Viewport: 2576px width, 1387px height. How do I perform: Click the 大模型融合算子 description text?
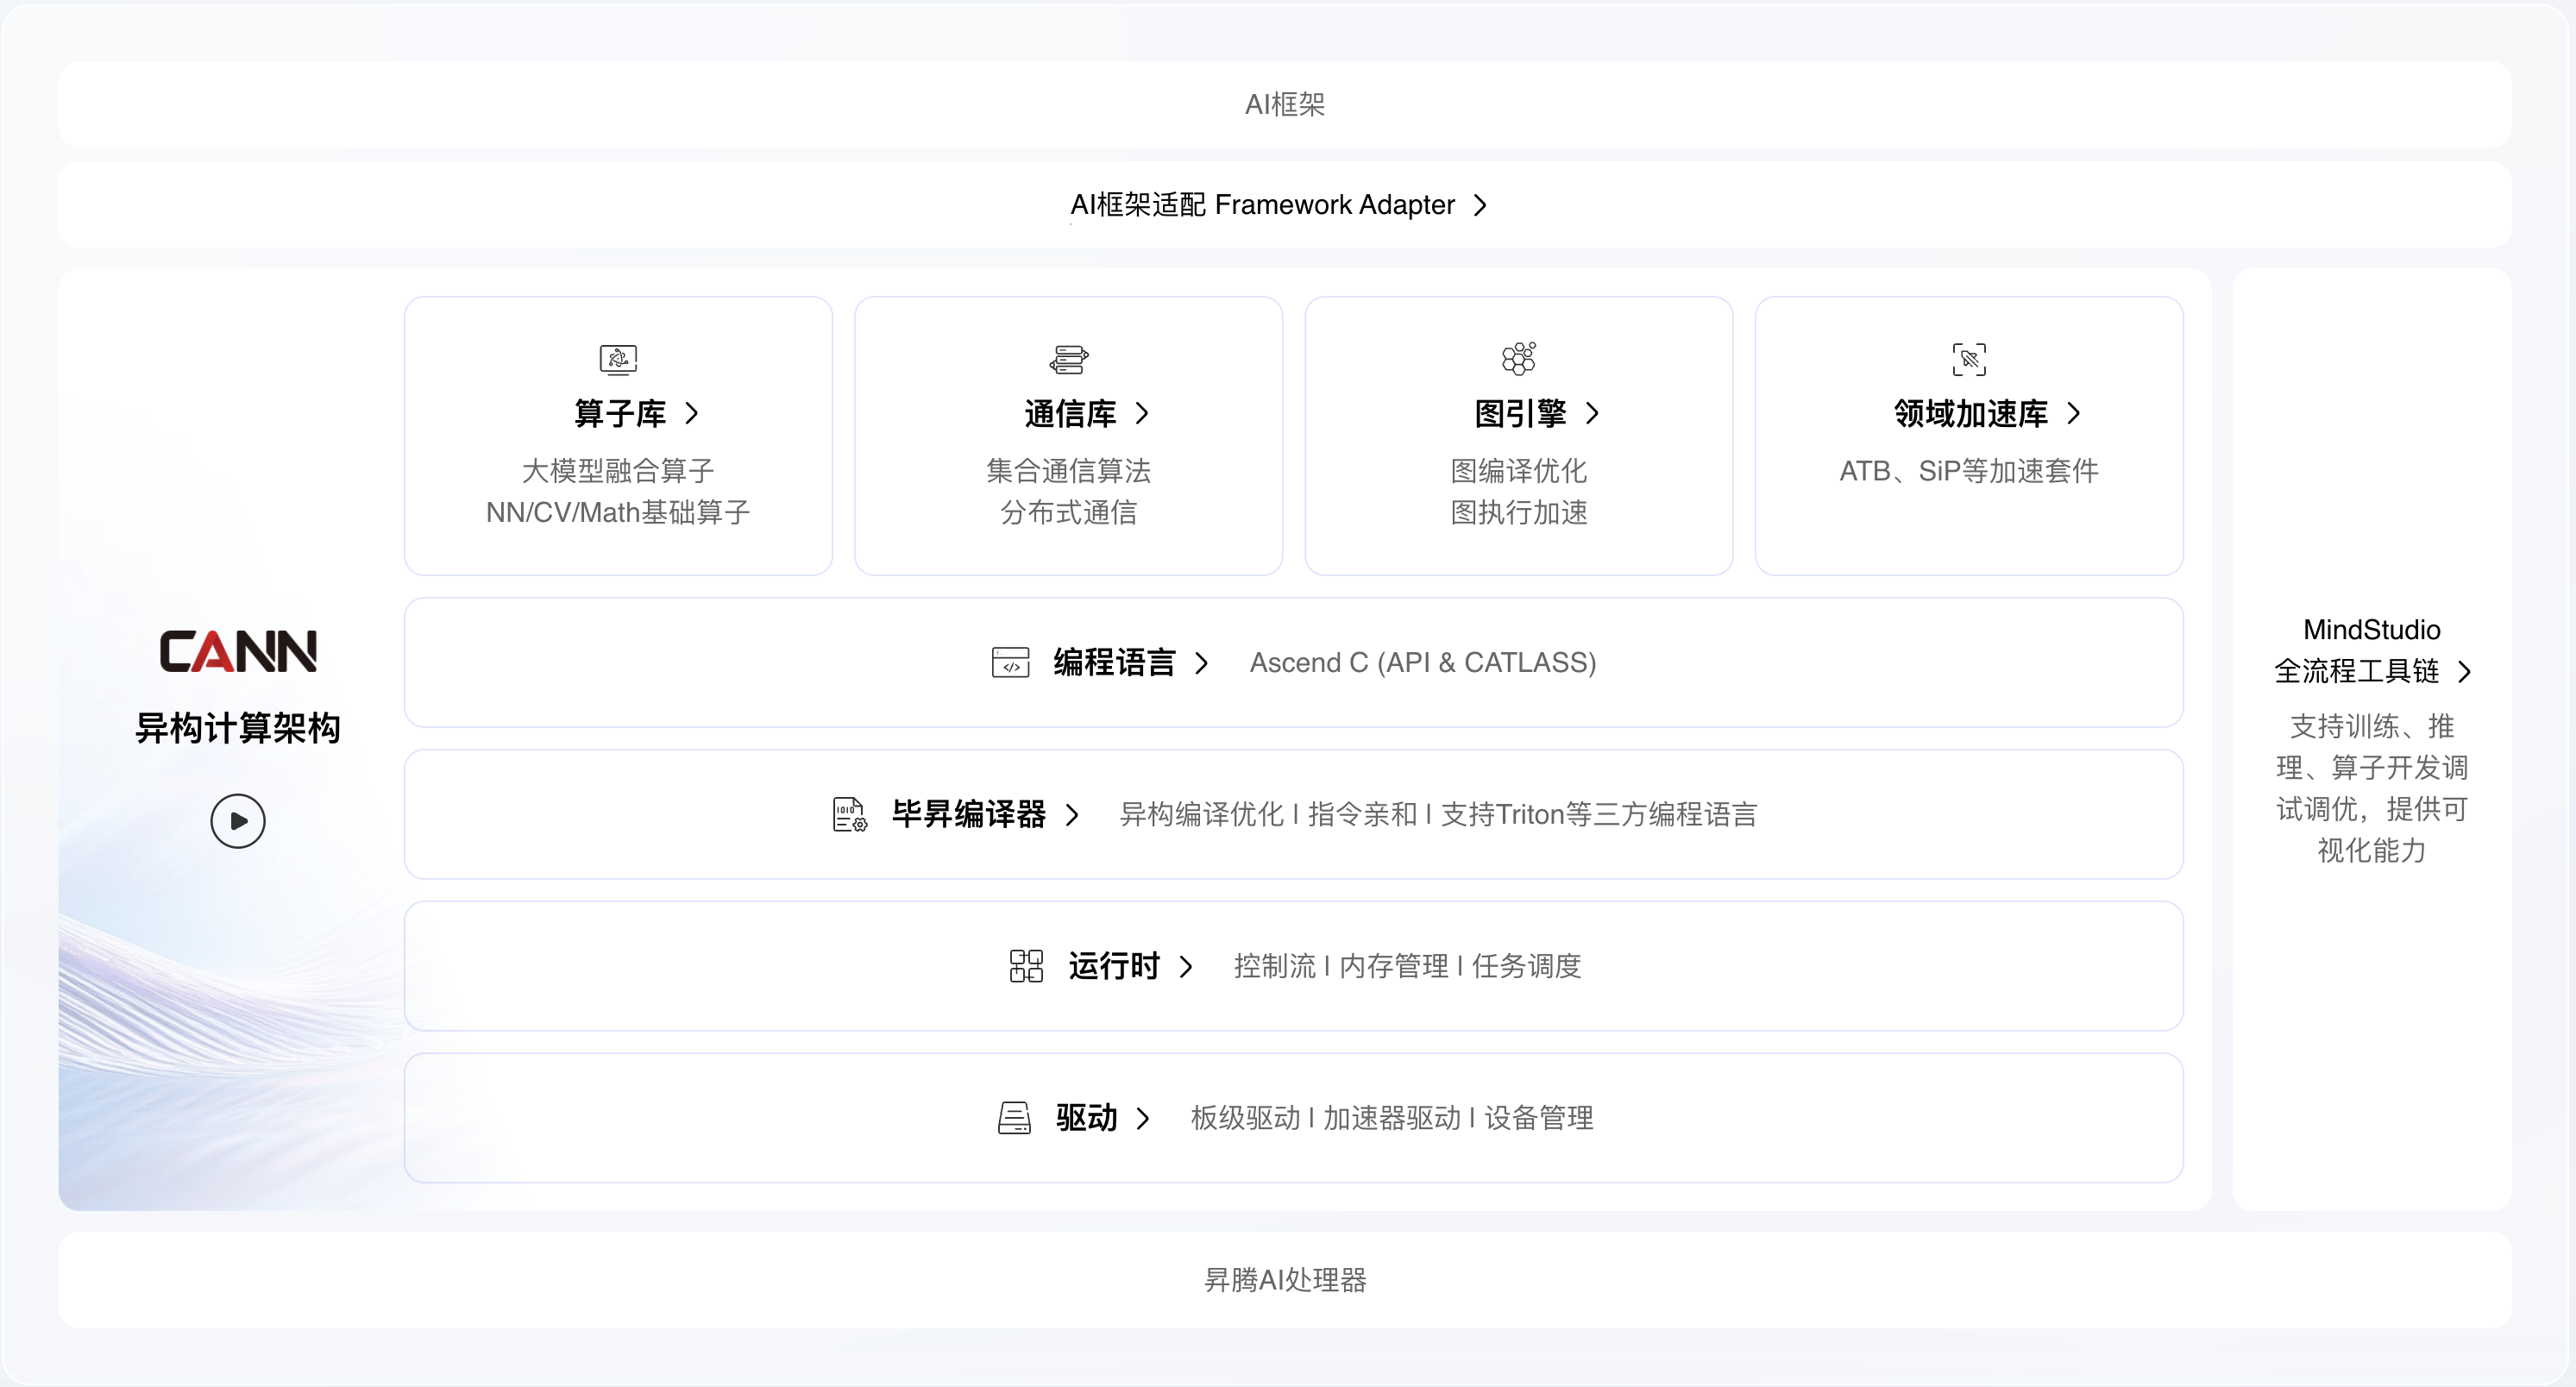click(618, 471)
